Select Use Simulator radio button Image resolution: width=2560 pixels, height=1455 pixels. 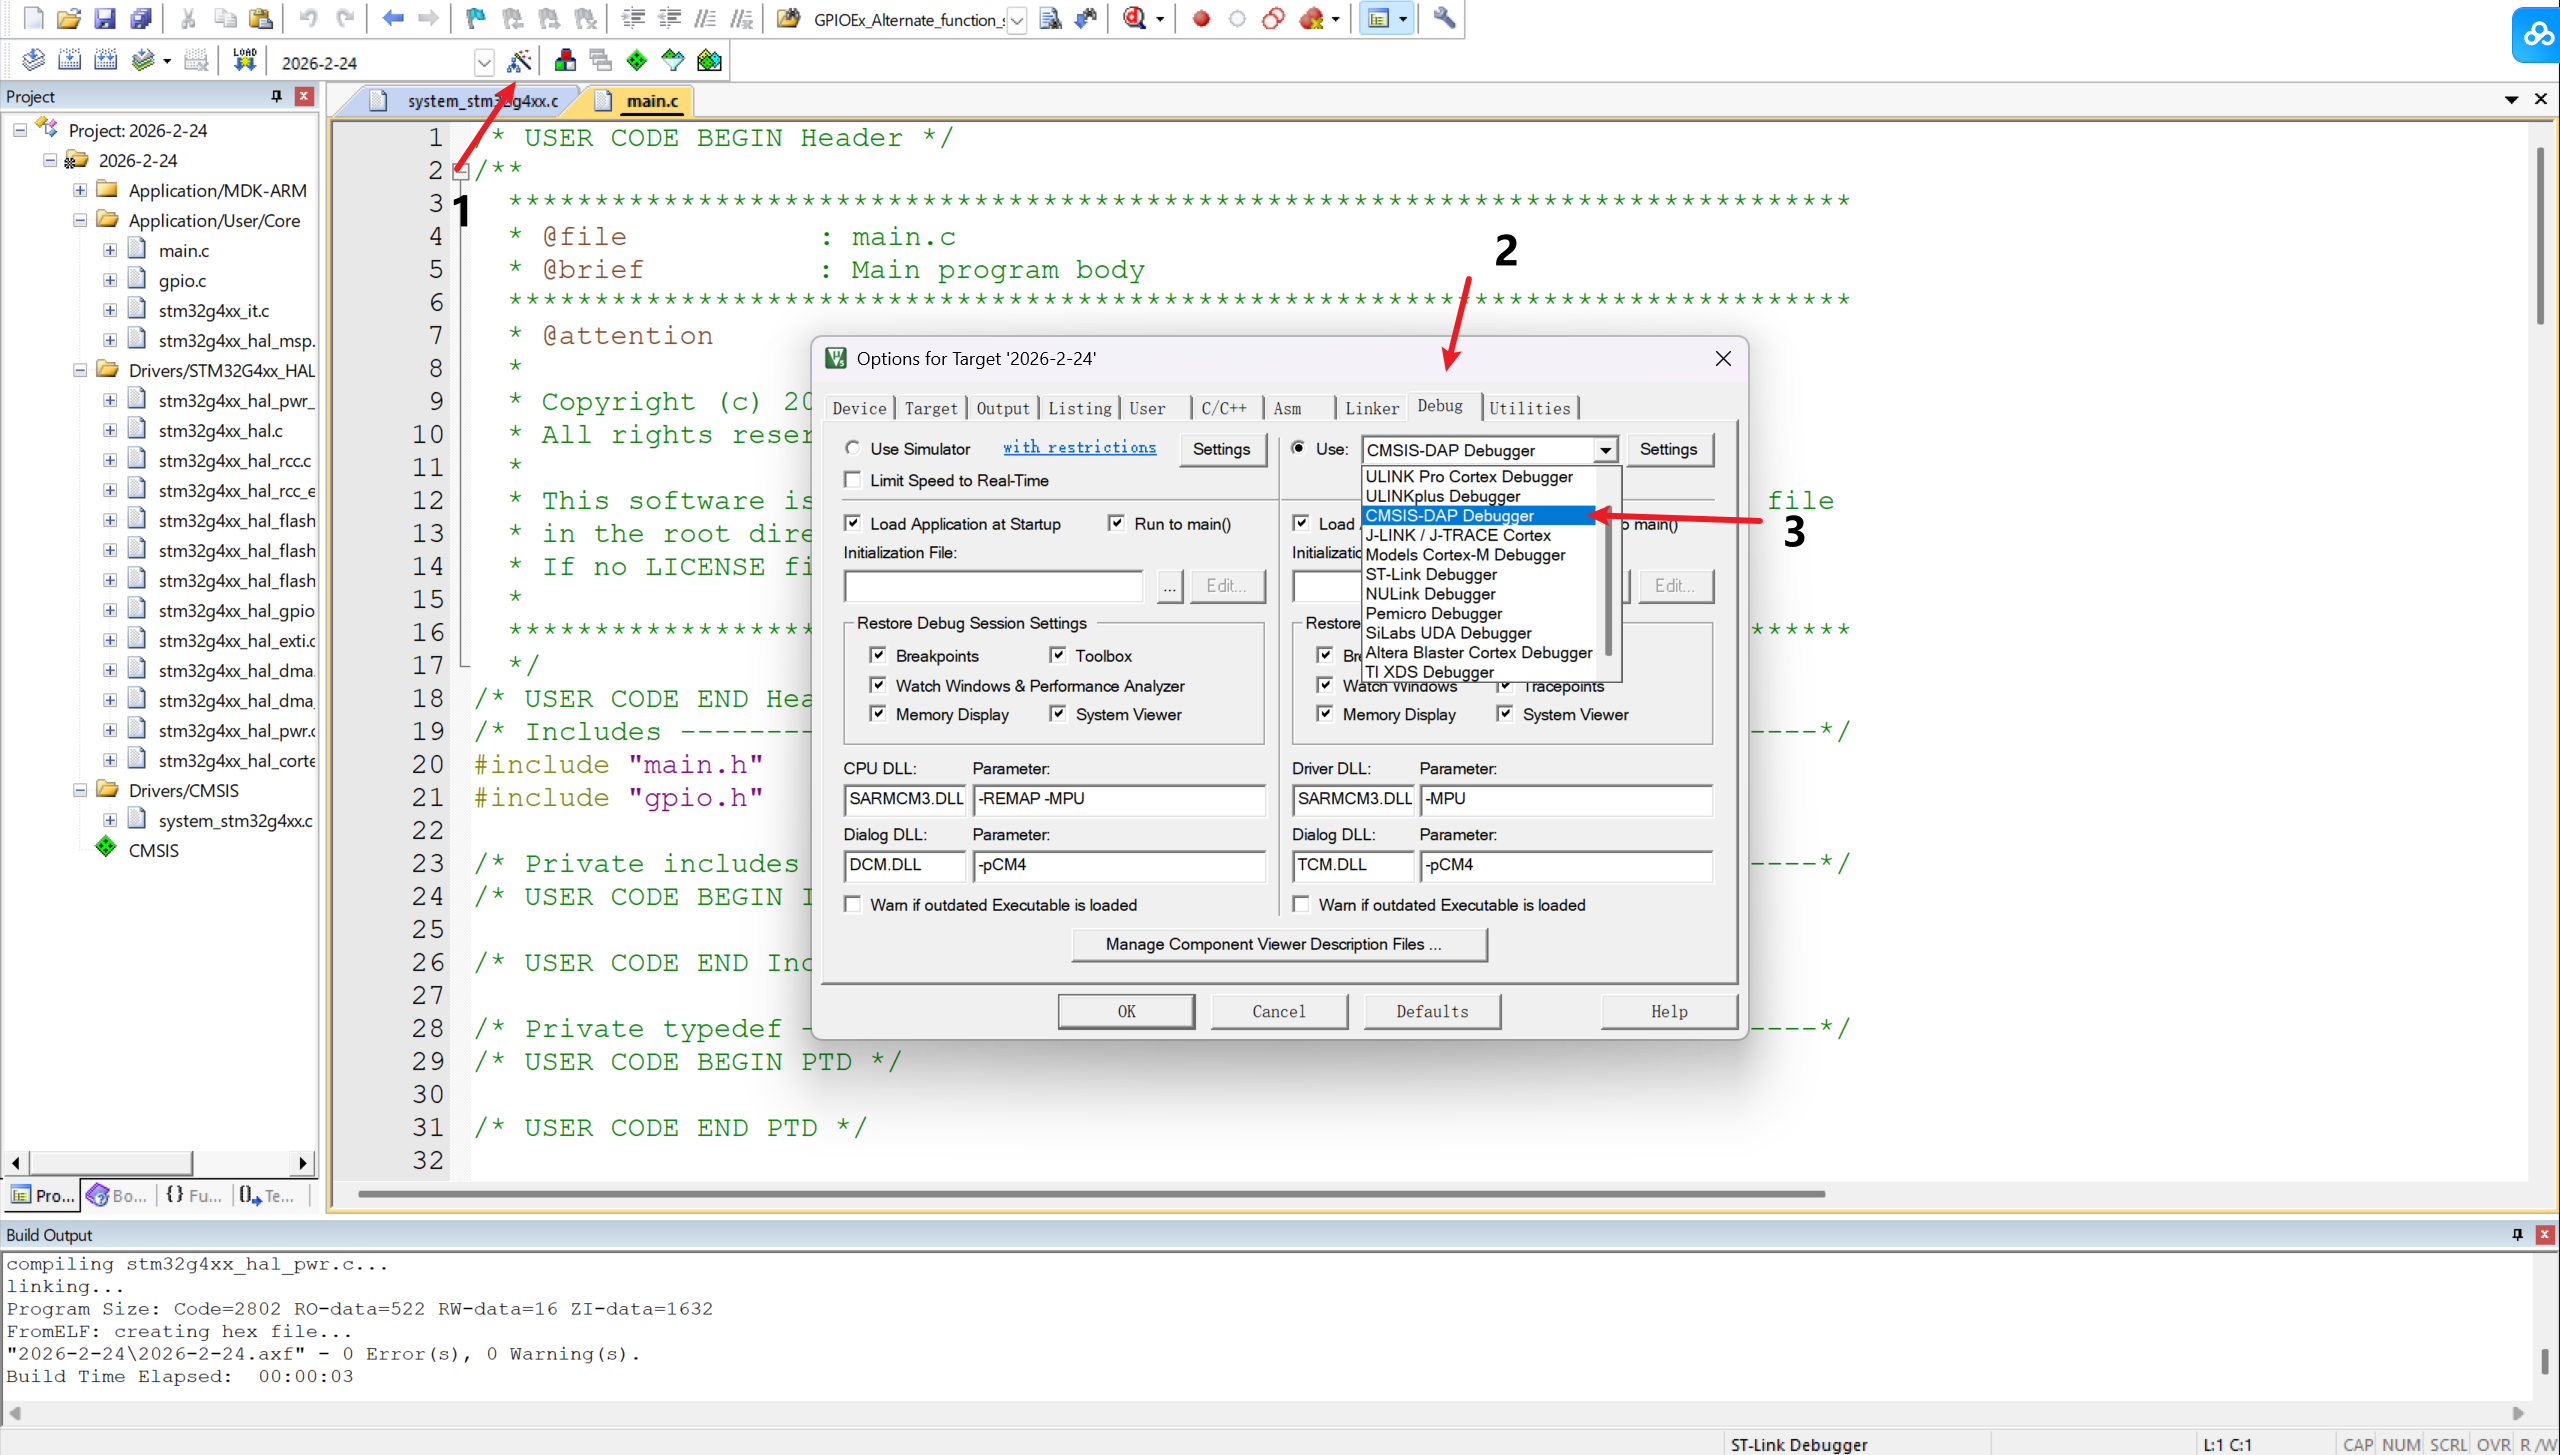[853, 448]
